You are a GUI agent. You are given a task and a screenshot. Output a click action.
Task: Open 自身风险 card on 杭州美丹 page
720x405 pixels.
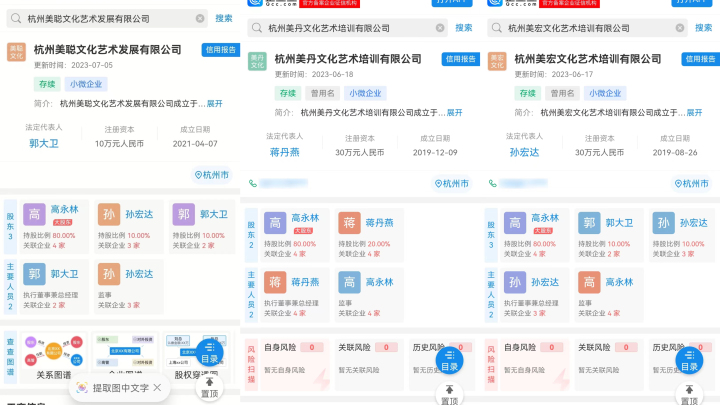point(295,365)
